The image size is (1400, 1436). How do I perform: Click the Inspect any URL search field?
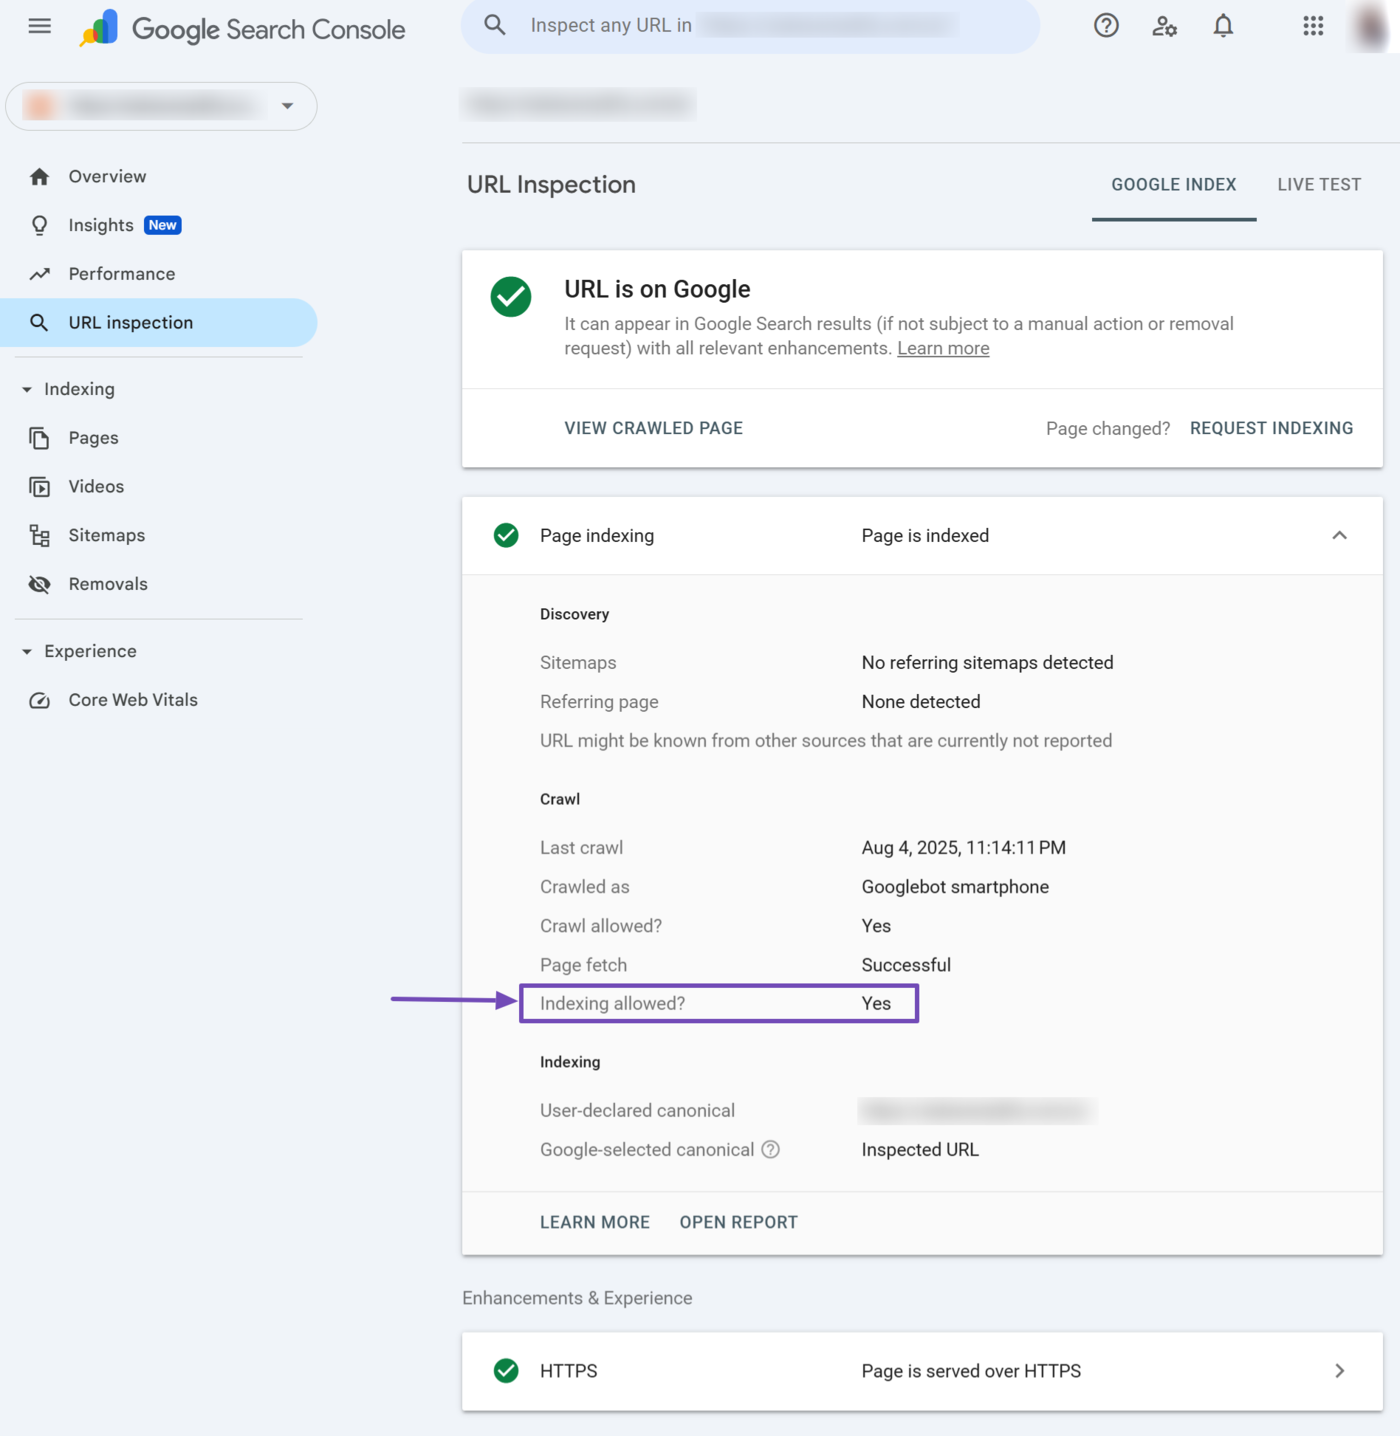tap(750, 25)
